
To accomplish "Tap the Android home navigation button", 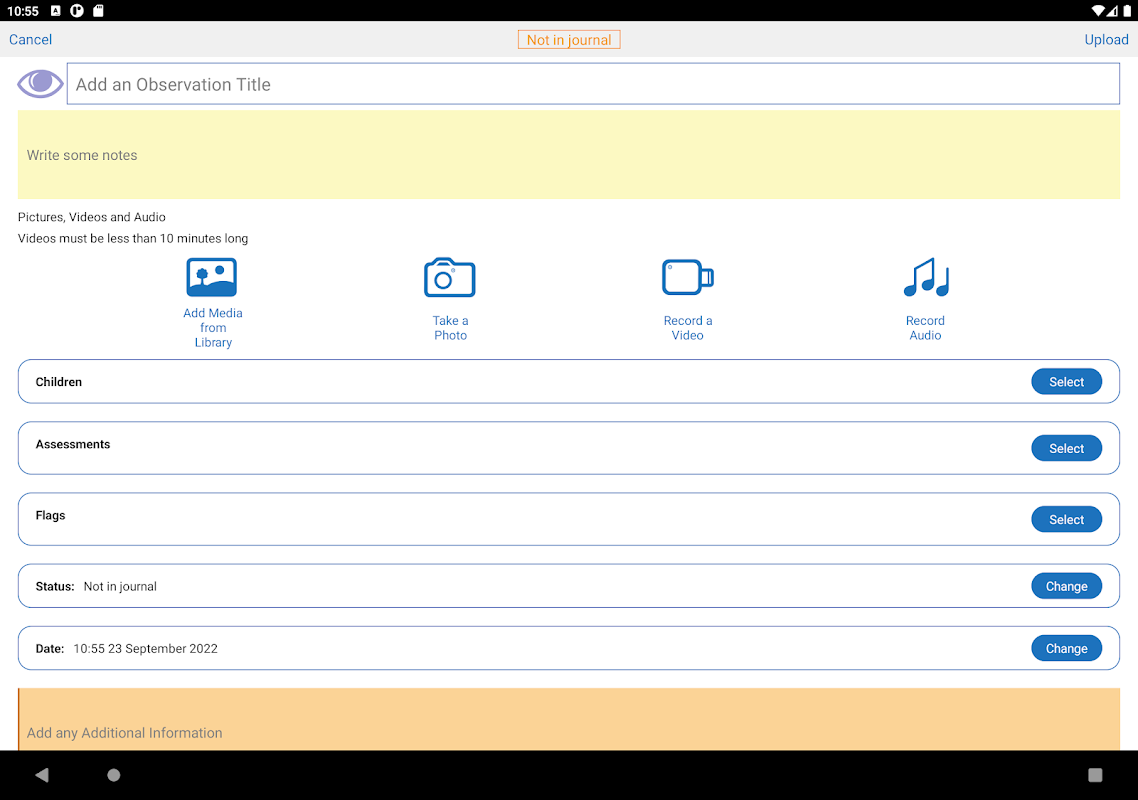I will (x=114, y=775).
